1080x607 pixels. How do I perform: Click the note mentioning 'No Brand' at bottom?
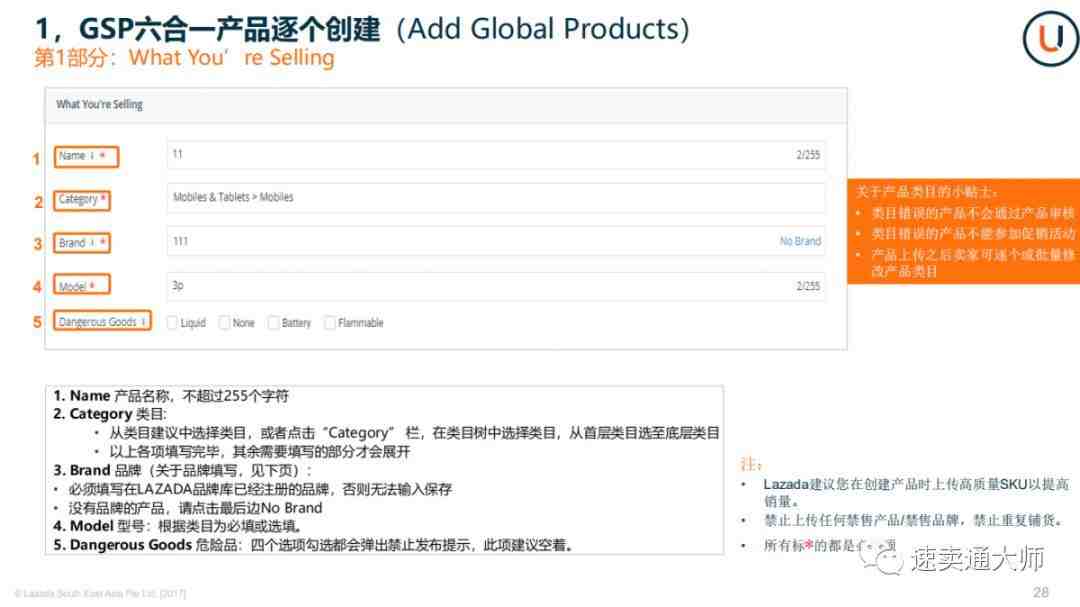click(195, 508)
